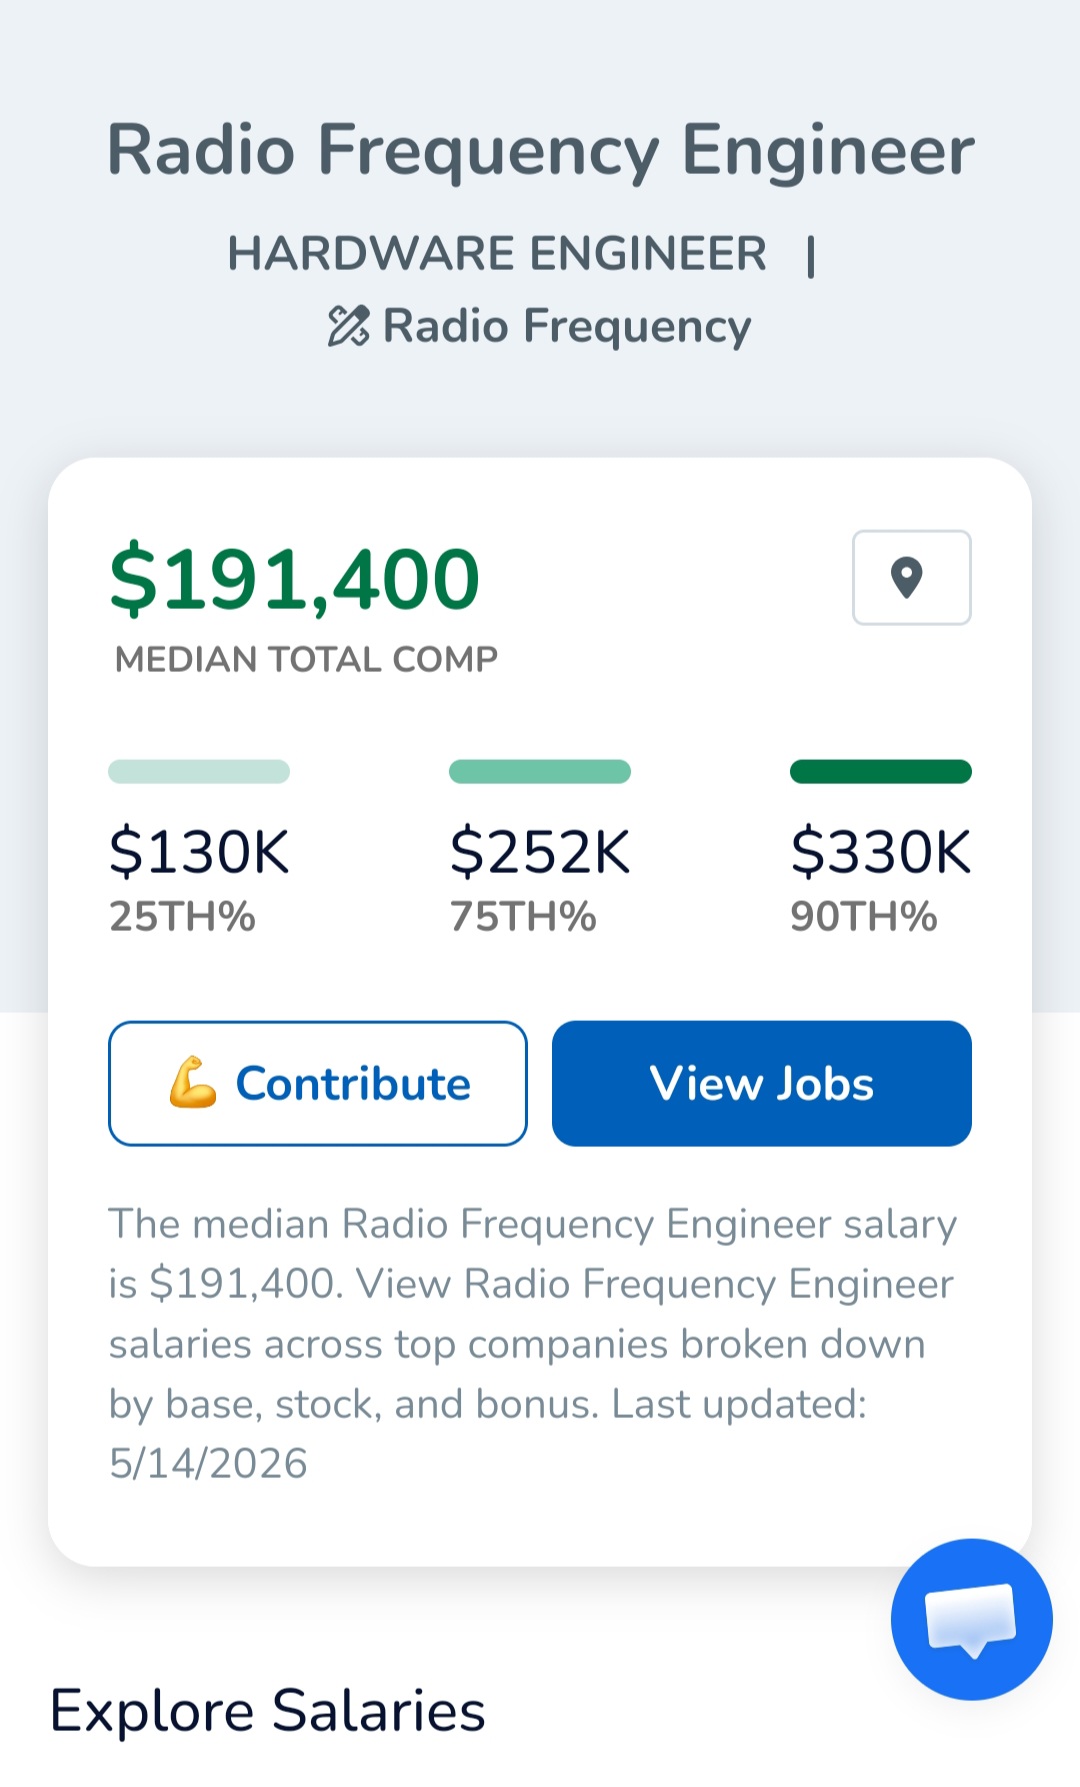Click the Contribute button

[x=318, y=1083]
